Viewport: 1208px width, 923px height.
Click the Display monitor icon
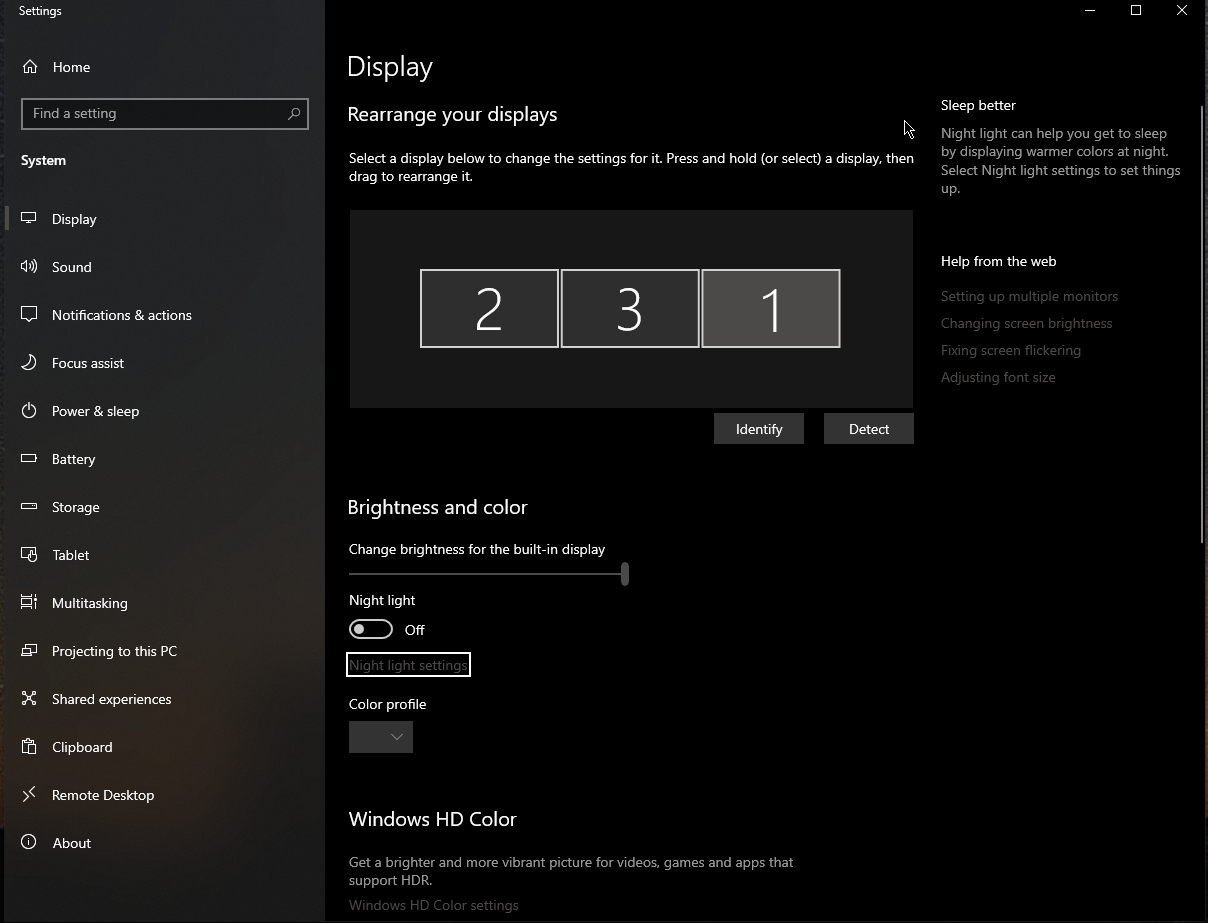click(30, 219)
